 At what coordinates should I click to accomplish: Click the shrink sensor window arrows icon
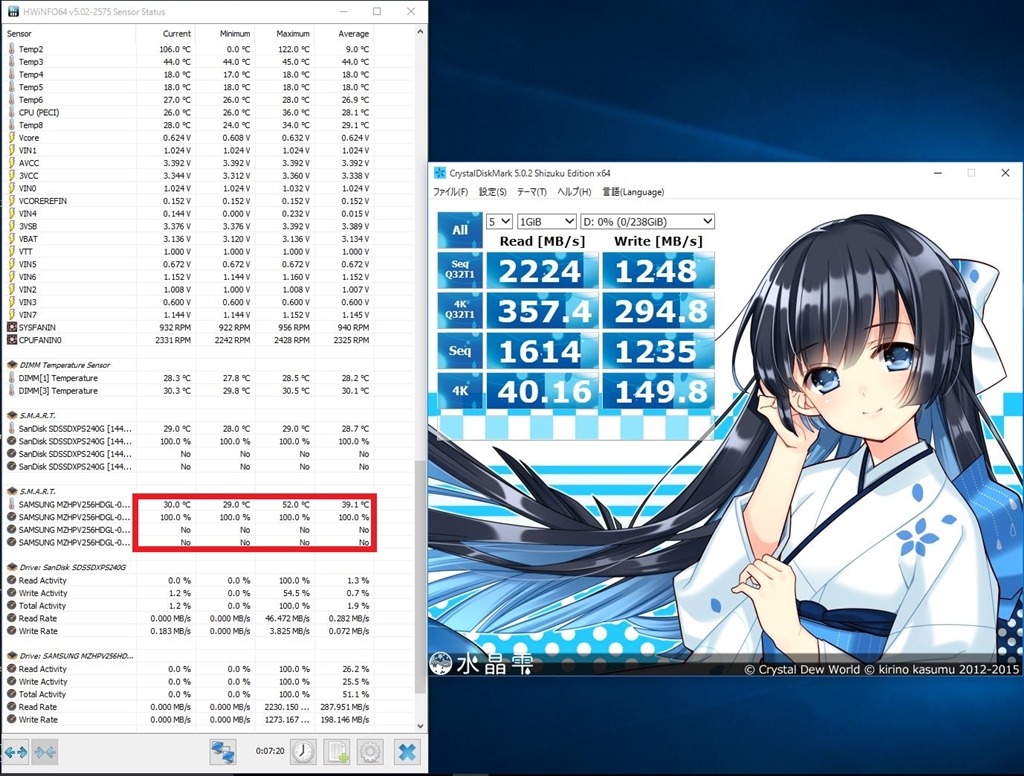click(45, 752)
